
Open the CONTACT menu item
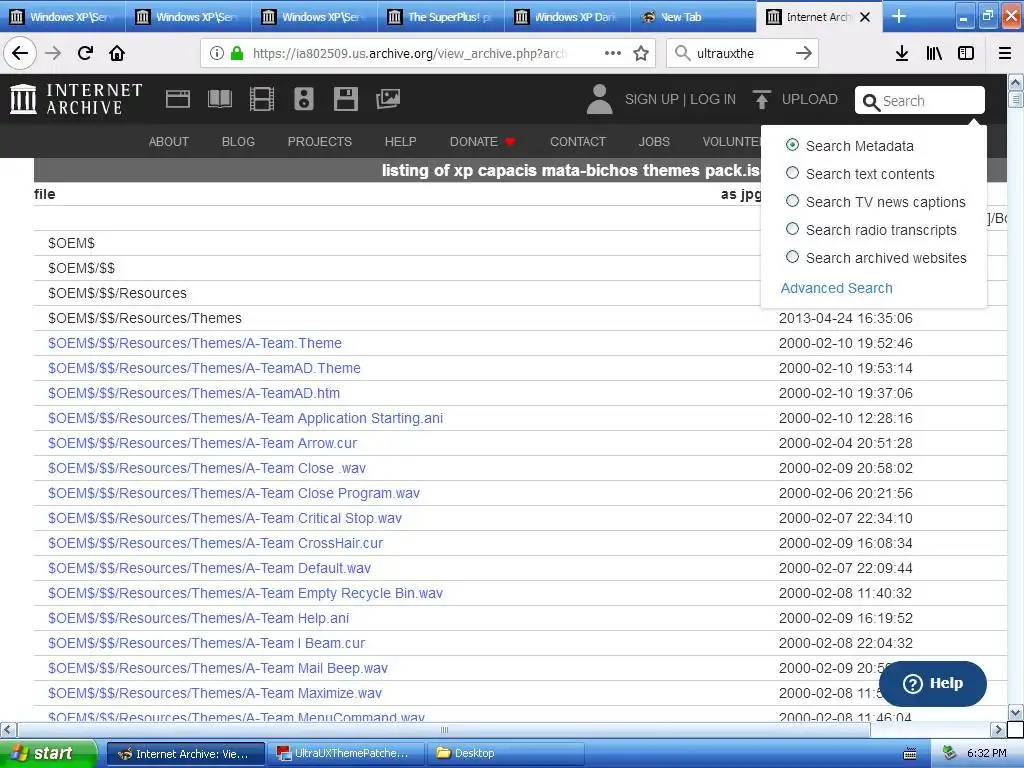click(578, 142)
